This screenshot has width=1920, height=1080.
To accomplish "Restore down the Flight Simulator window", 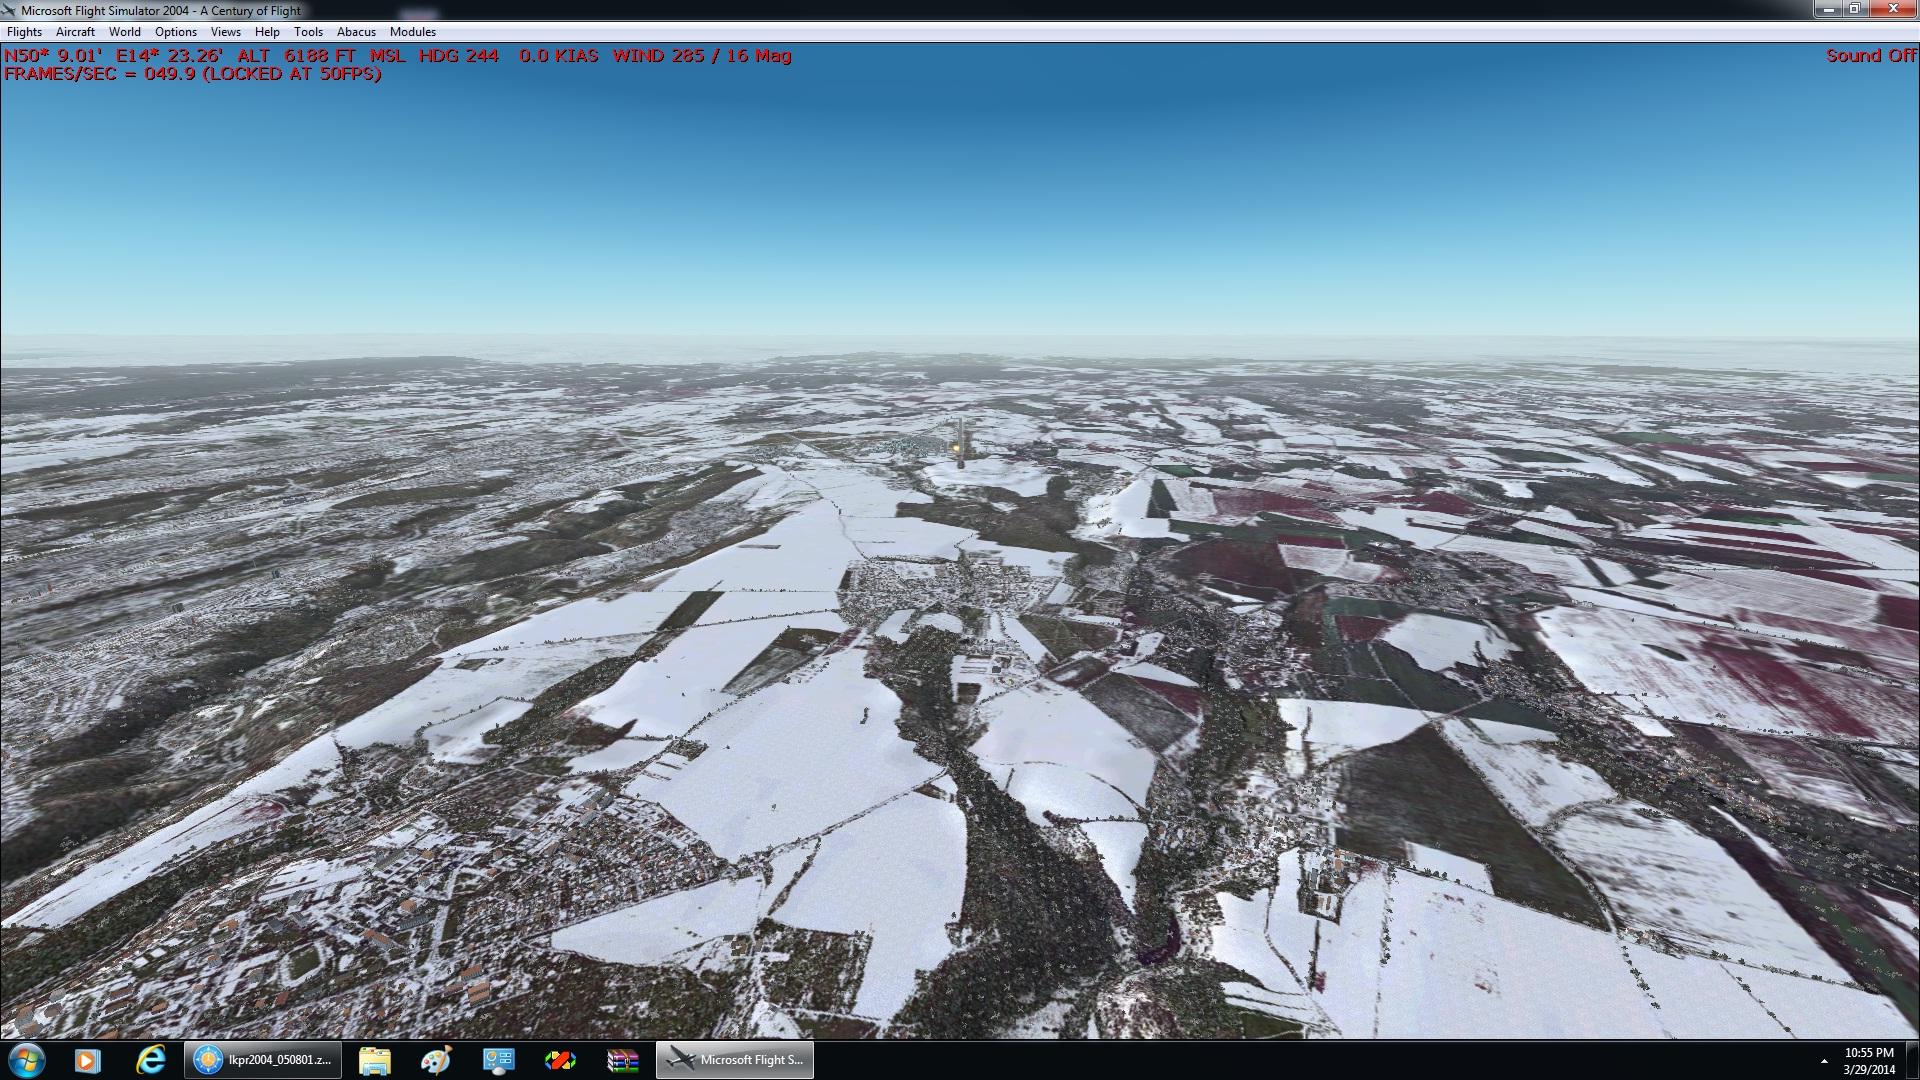I will 1855,9.
